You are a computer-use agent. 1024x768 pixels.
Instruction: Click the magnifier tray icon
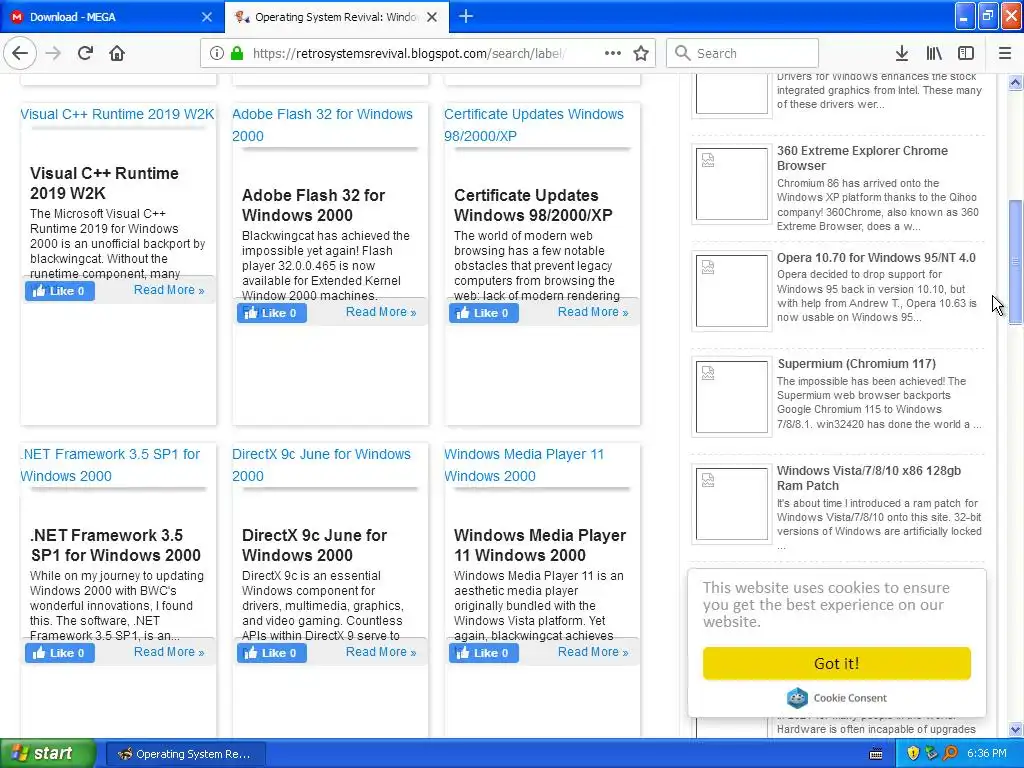[950, 754]
